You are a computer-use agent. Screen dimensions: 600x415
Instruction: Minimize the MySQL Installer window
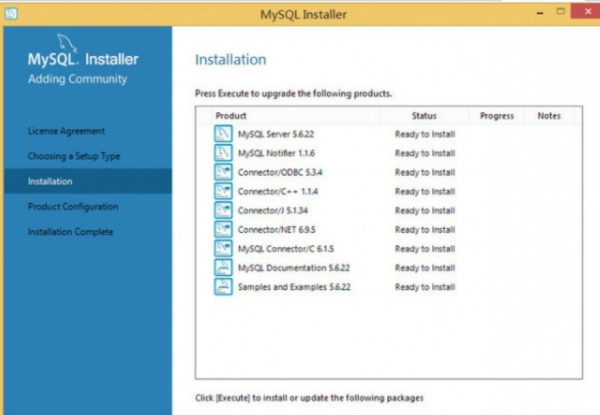tap(540, 13)
